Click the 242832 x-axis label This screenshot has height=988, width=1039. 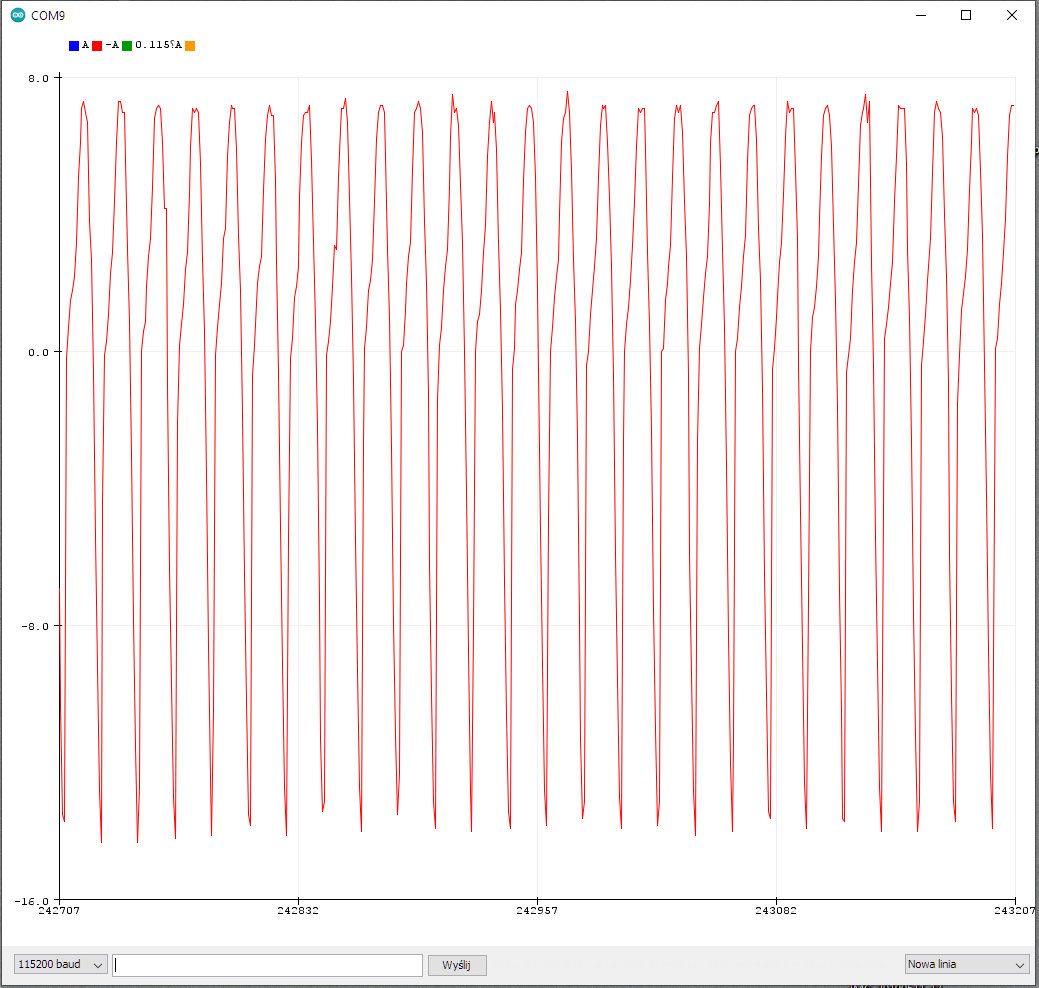coord(298,910)
